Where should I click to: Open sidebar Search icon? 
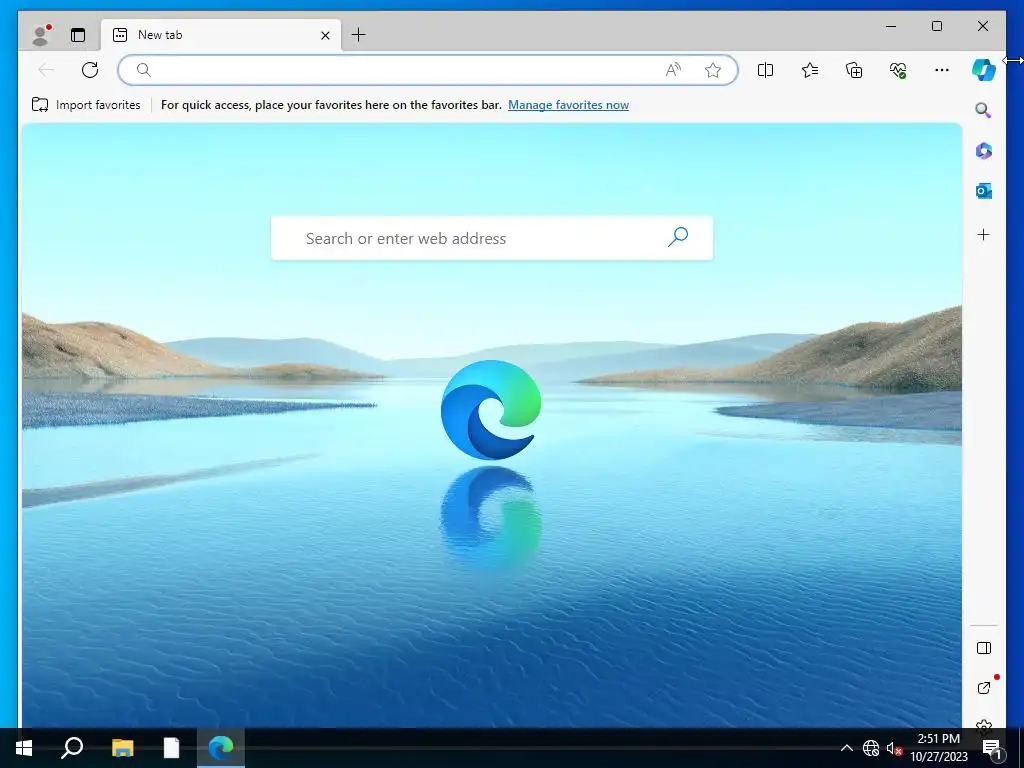[984, 110]
